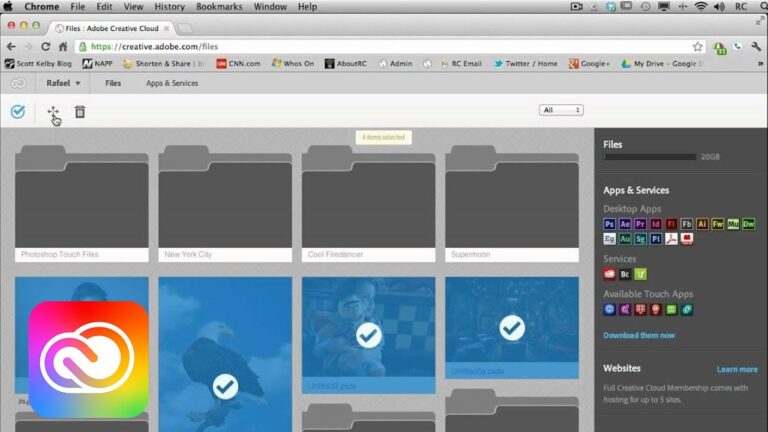Viewport: 768px width, 432px height.
Task: Open the CNN.com bookmark
Action: (x=239, y=64)
